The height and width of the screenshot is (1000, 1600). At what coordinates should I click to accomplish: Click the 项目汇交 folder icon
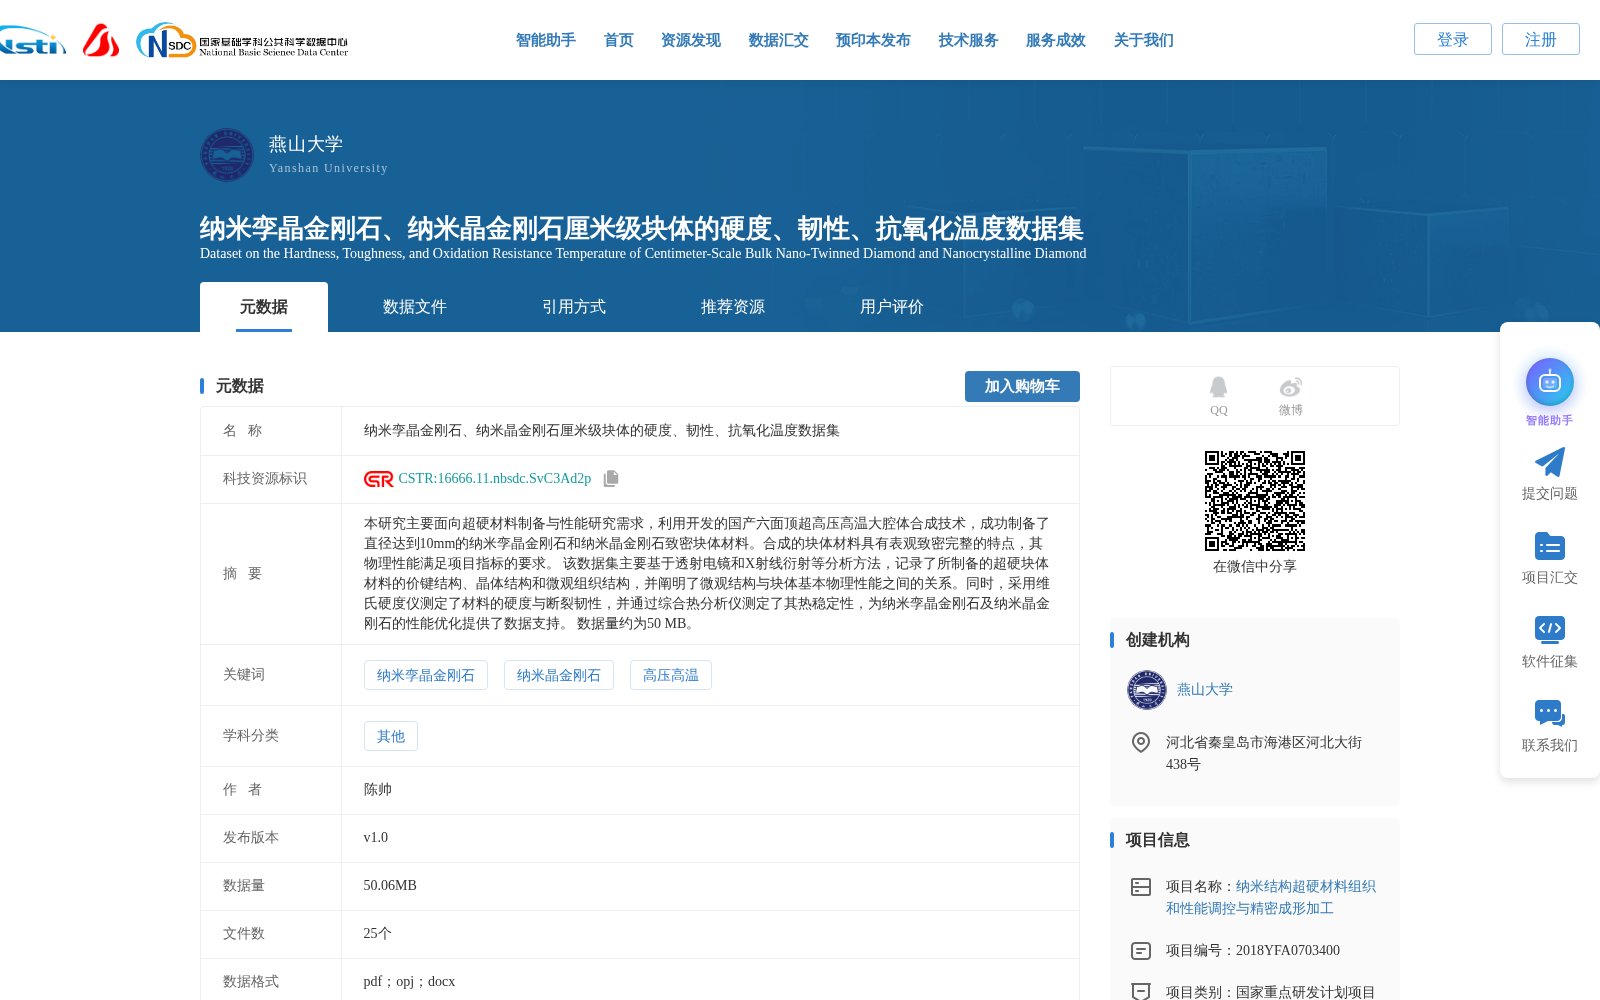[1549, 546]
